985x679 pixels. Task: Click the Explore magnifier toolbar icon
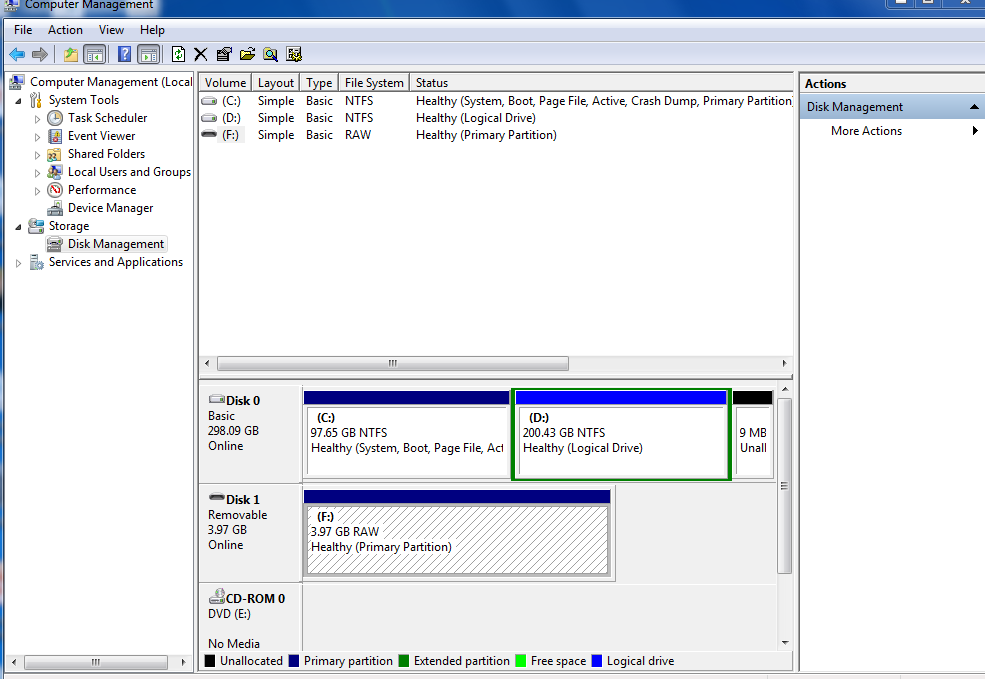[271, 55]
